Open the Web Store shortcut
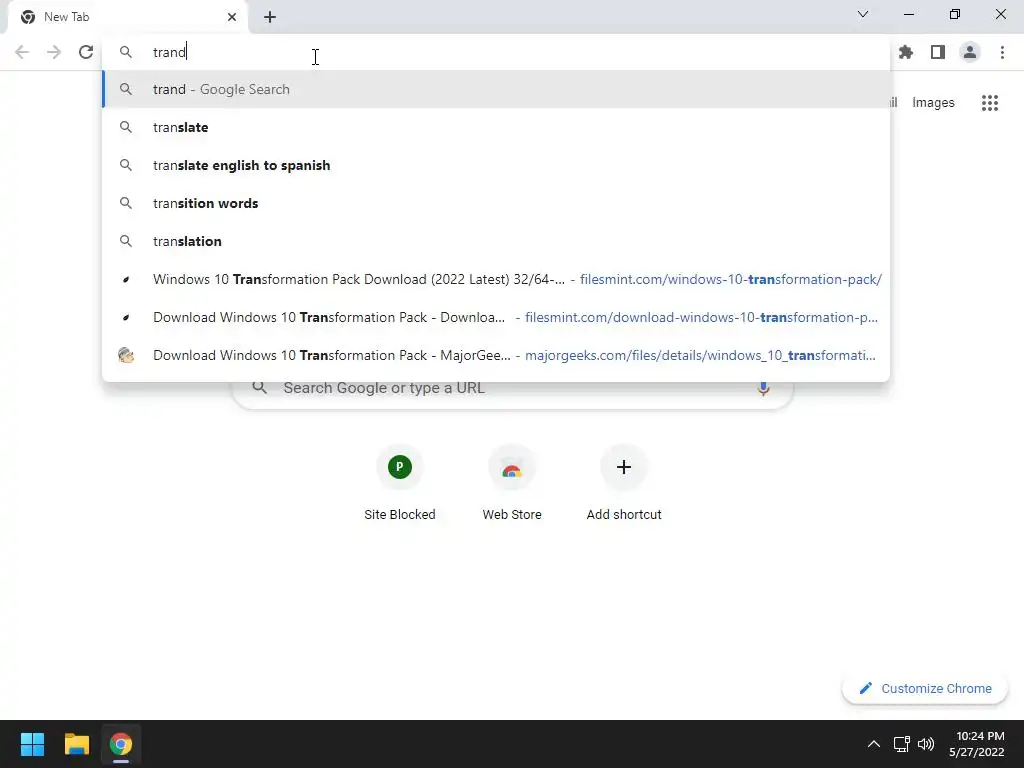The image size is (1024, 768). (x=512, y=483)
